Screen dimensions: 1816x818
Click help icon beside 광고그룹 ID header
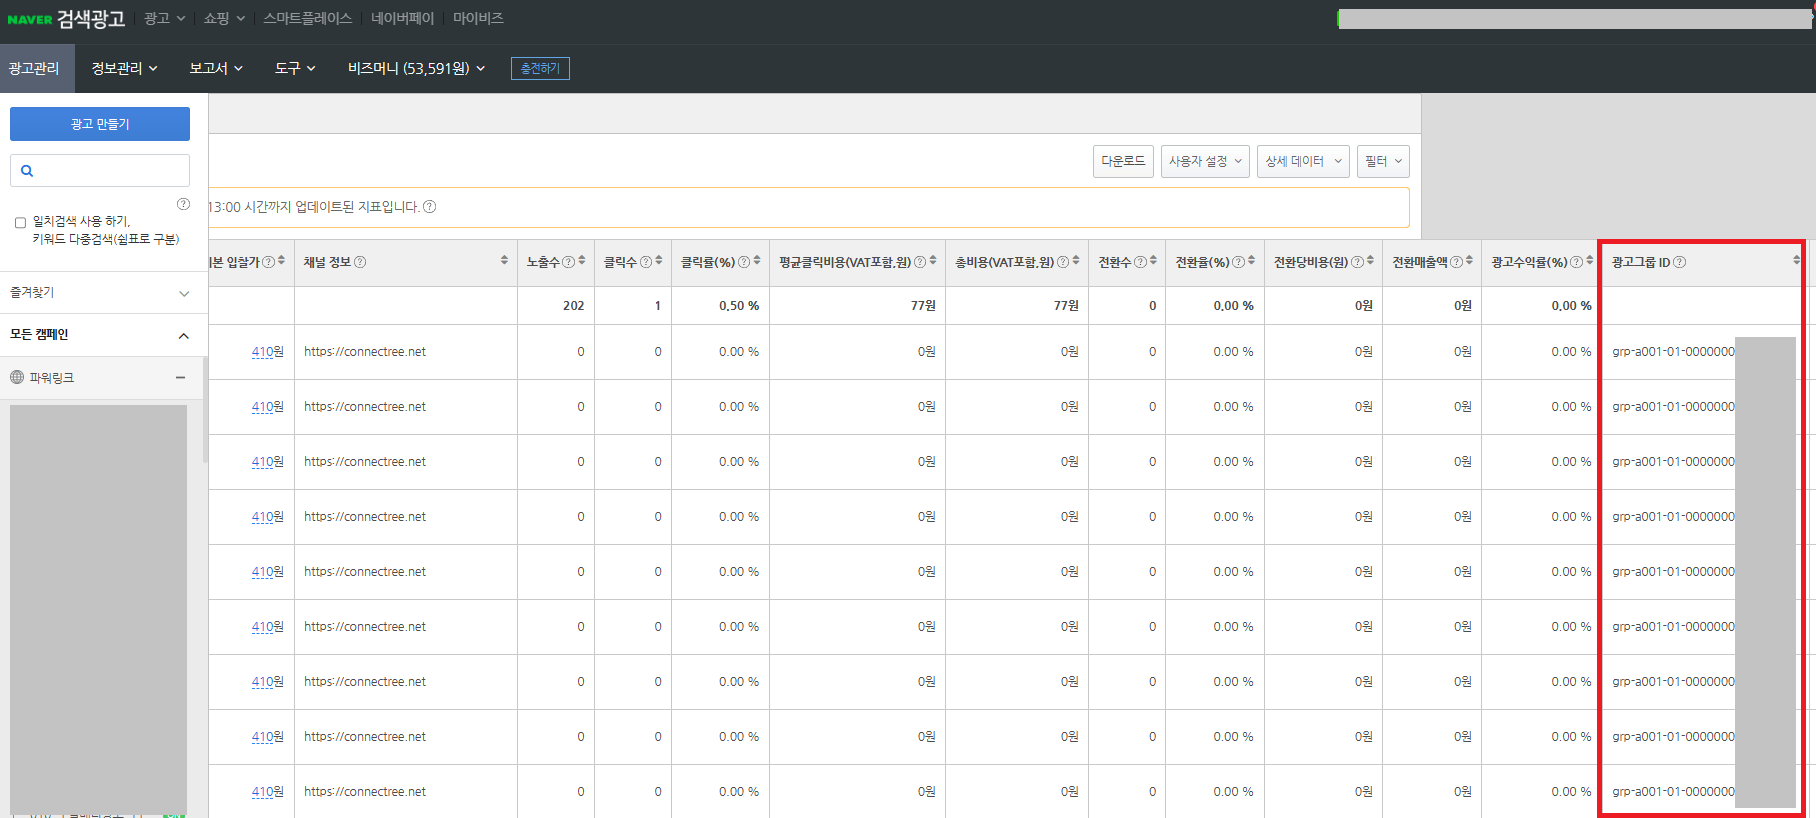click(x=1680, y=262)
